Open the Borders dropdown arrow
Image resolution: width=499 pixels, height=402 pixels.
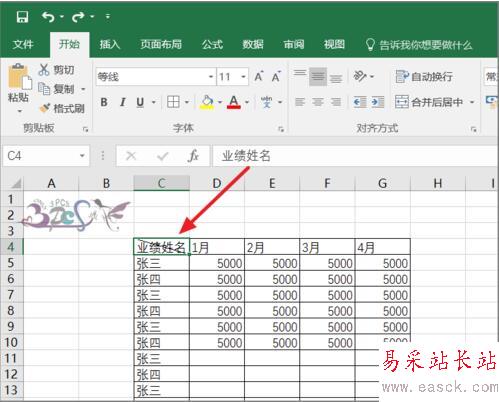pyautogui.click(x=187, y=102)
